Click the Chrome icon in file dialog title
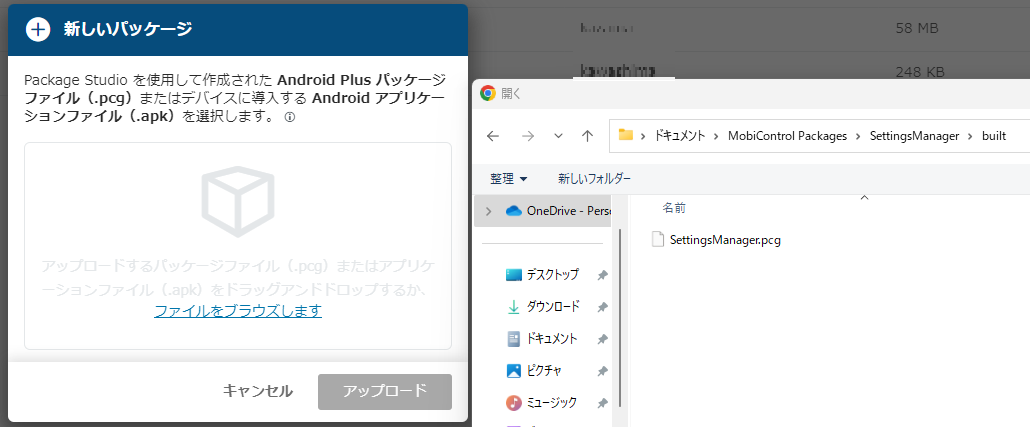1030x427 pixels. [x=487, y=93]
